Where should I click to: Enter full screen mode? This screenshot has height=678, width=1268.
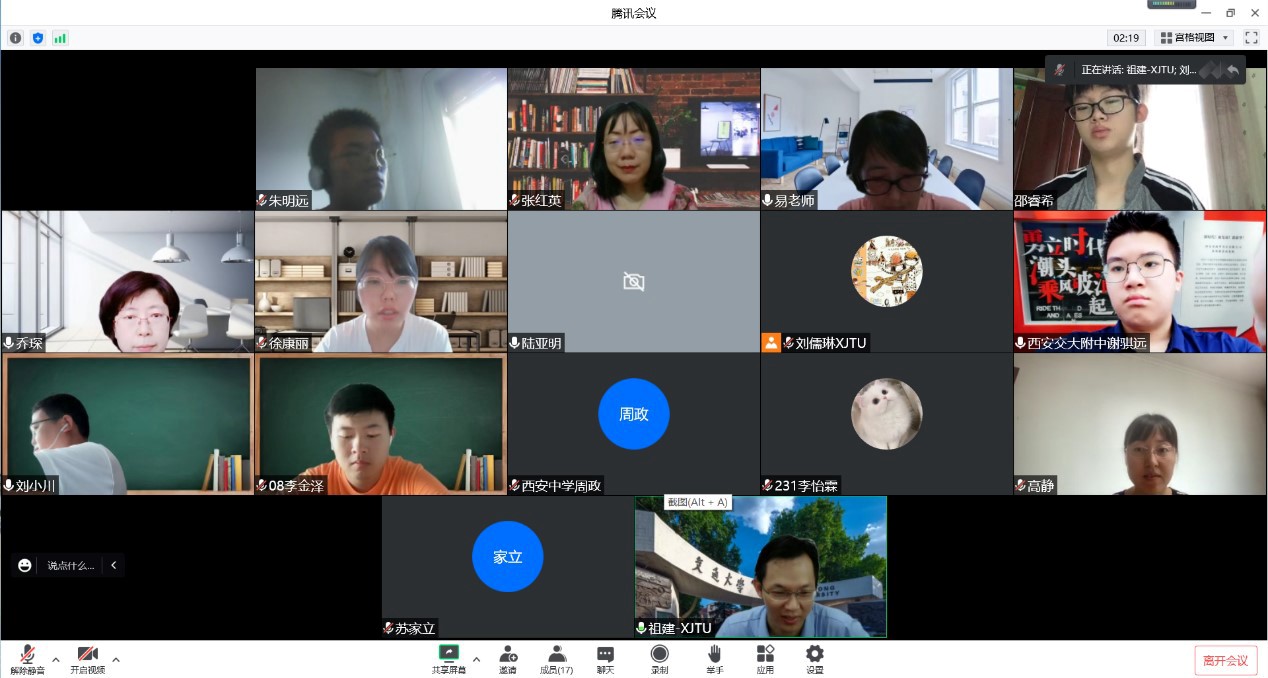tap(1251, 38)
